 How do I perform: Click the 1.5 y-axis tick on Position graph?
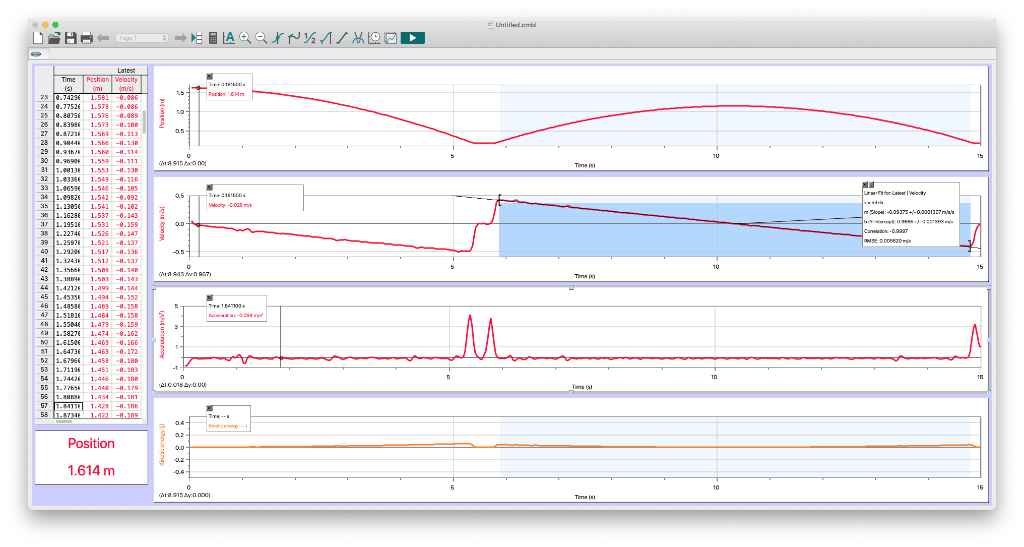coord(181,93)
